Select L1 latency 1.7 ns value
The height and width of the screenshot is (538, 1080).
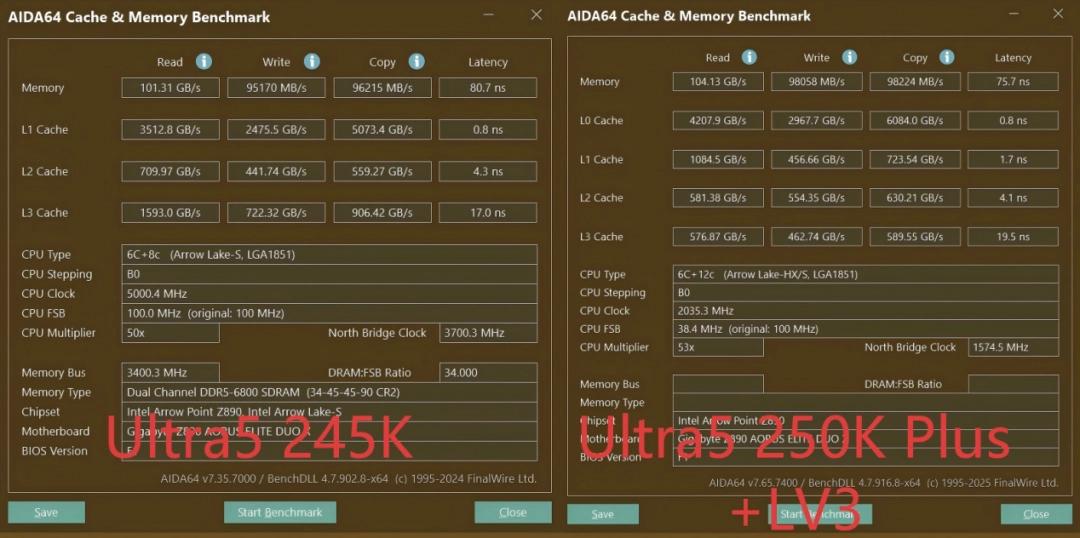1013,159
